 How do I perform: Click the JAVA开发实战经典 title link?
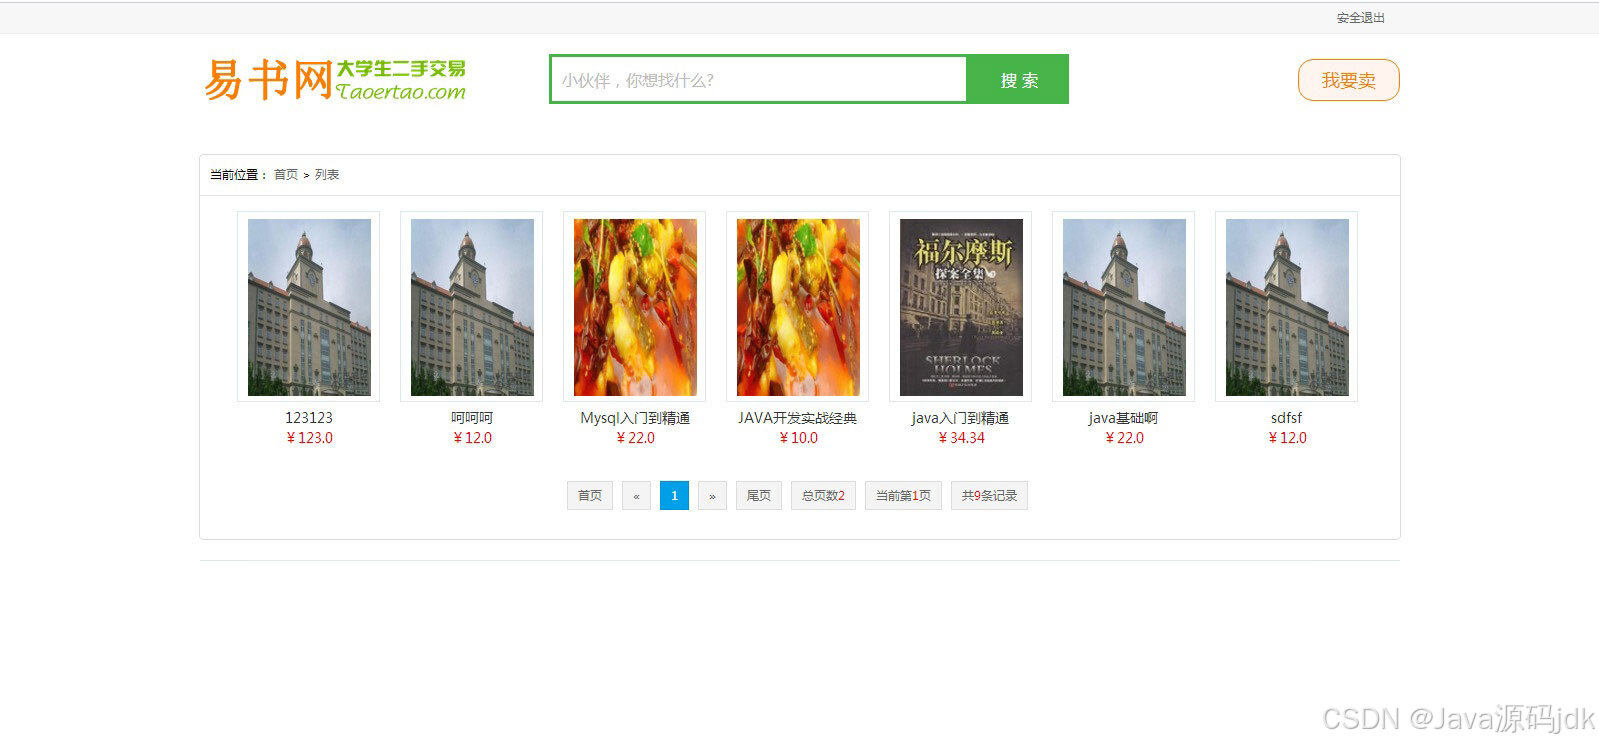point(798,418)
